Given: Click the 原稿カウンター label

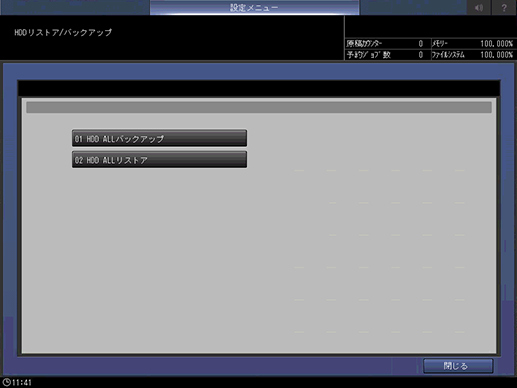Looking at the screenshot, I should [364, 44].
